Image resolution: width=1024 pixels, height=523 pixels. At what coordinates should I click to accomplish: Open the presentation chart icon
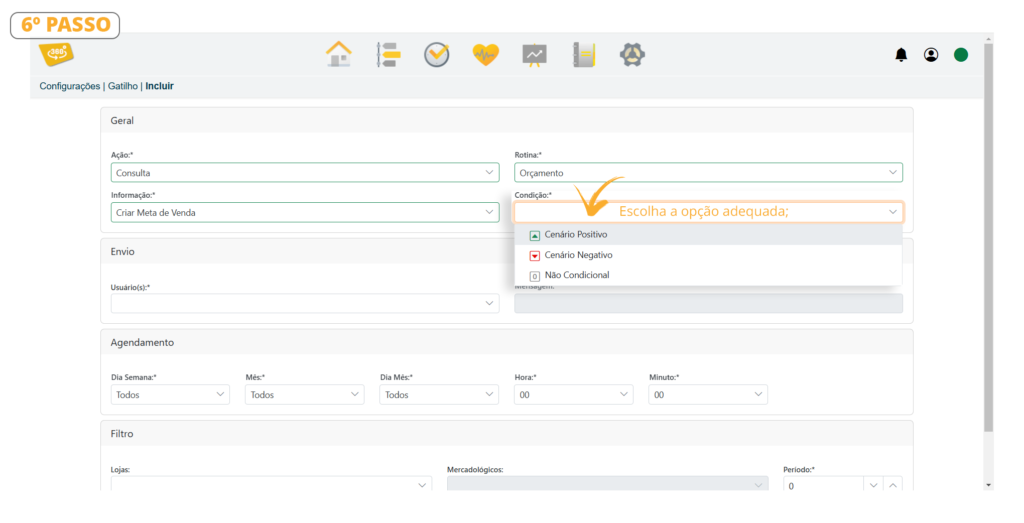tap(534, 55)
